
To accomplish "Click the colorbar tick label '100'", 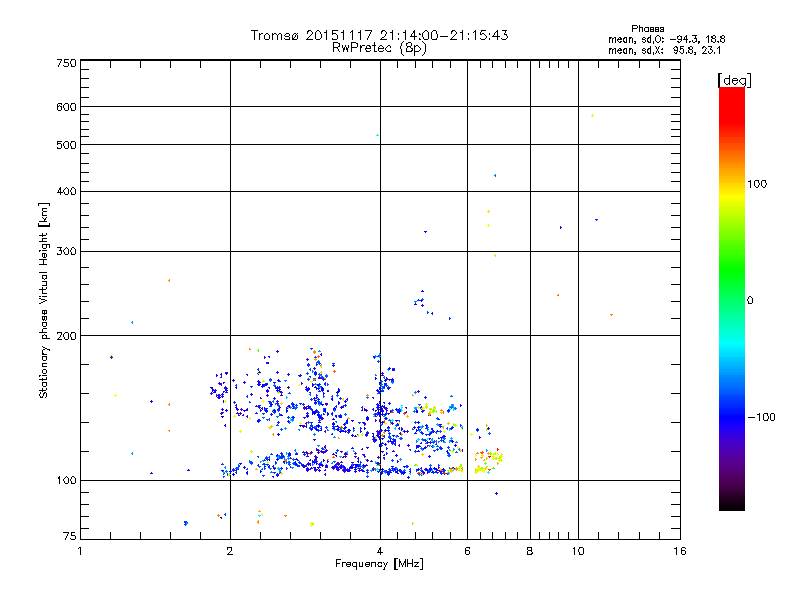I will [757, 184].
